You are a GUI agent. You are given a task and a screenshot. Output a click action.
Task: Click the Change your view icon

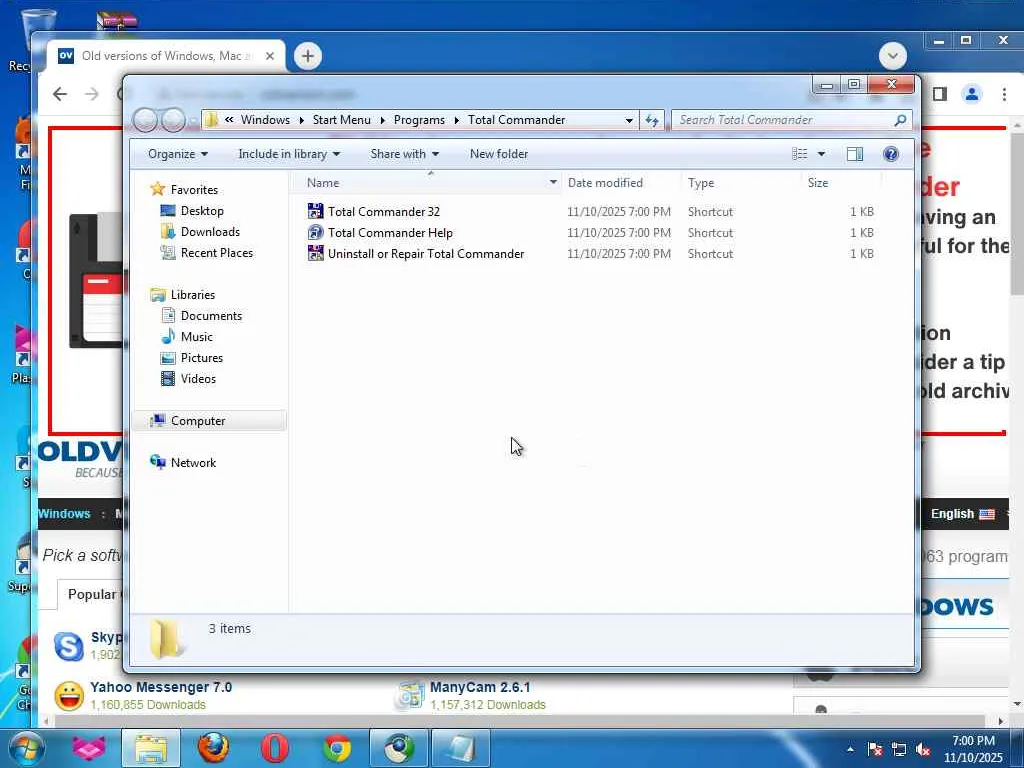click(x=799, y=154)
